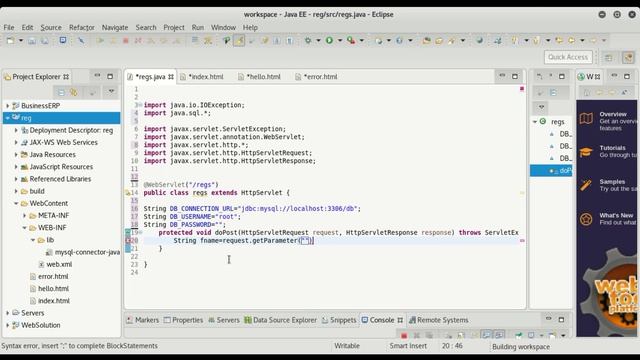Click the Save All toolbar icon
640x360 pixels.
pyautogui.click(x=44, y=40)
